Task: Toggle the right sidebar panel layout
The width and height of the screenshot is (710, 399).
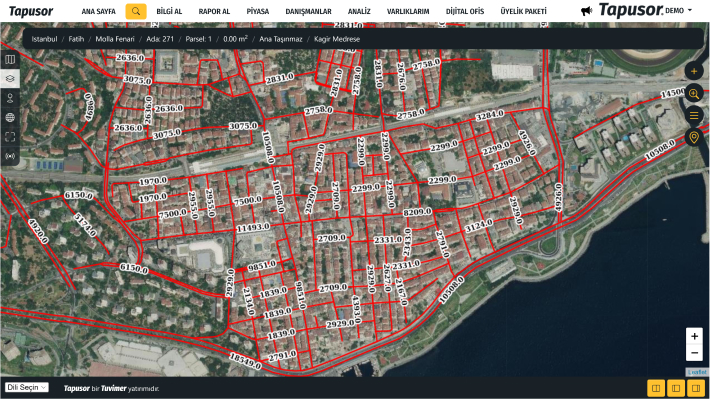Action: pos(696,388)
